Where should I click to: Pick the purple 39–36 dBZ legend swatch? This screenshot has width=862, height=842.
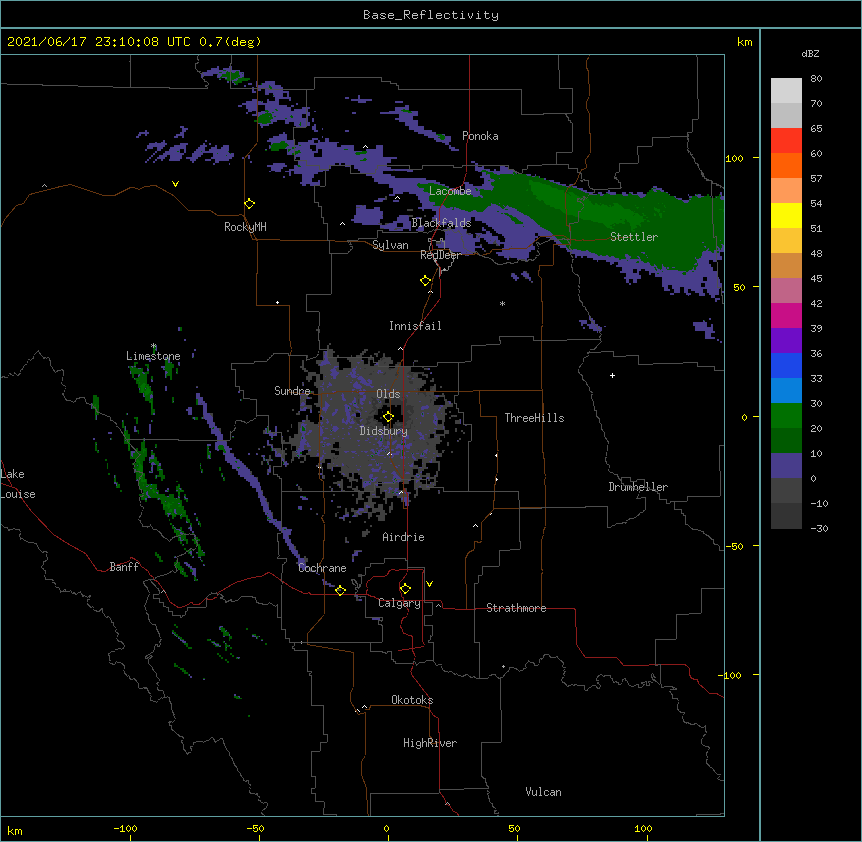[786, 341]
